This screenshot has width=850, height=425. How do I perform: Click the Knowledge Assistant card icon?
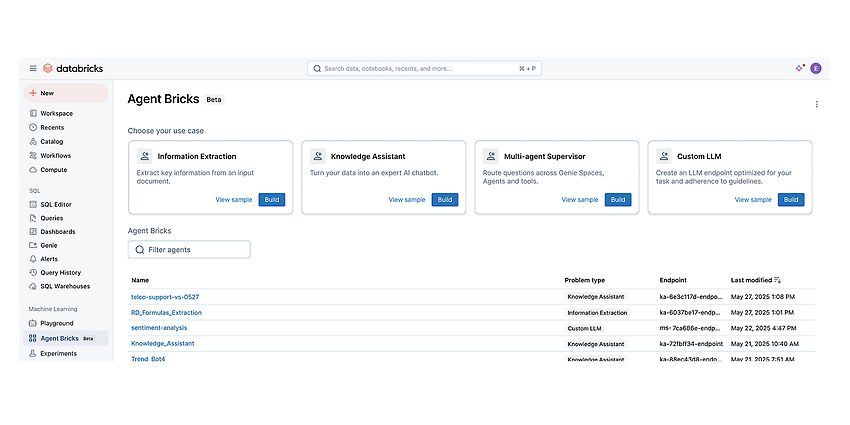[x=318, y=156]
